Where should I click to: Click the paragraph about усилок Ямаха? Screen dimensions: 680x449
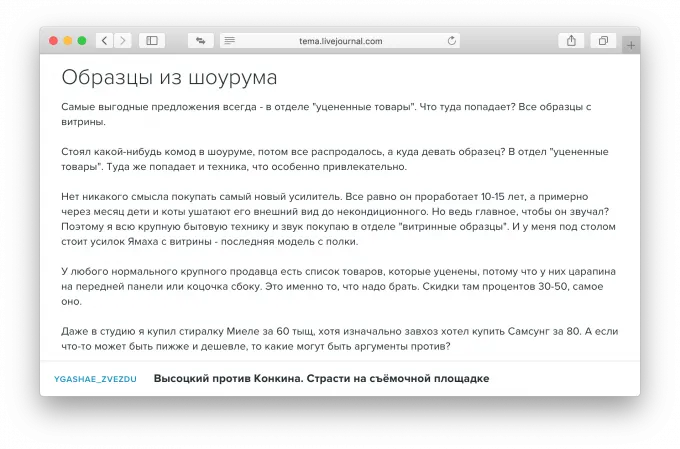pyautogui.click(x=336, y=219)
